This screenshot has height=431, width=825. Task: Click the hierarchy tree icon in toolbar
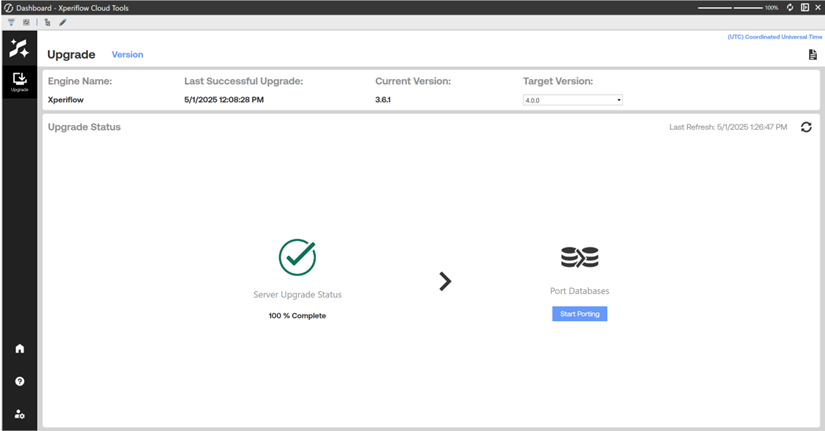[47, 22]
